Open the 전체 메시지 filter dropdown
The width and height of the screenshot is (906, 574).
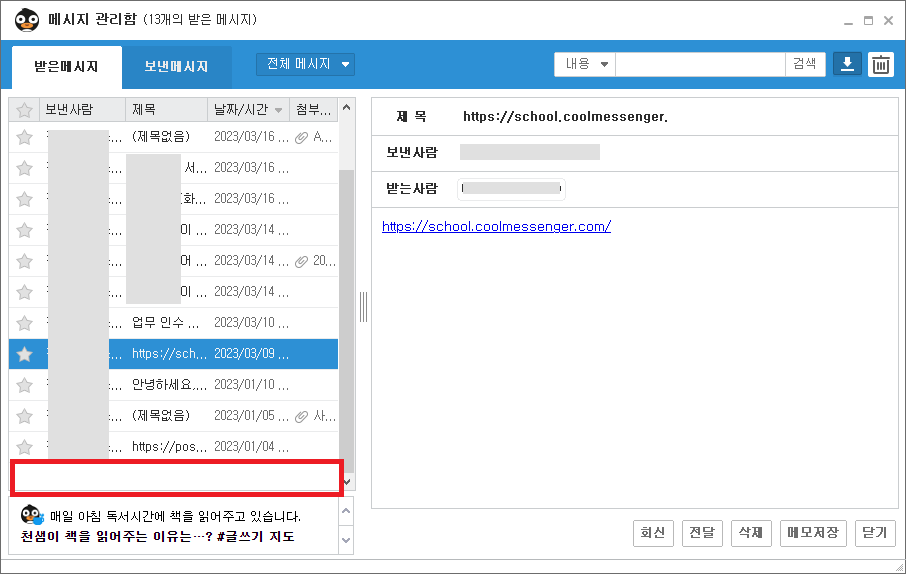click(x=305, y=64)
